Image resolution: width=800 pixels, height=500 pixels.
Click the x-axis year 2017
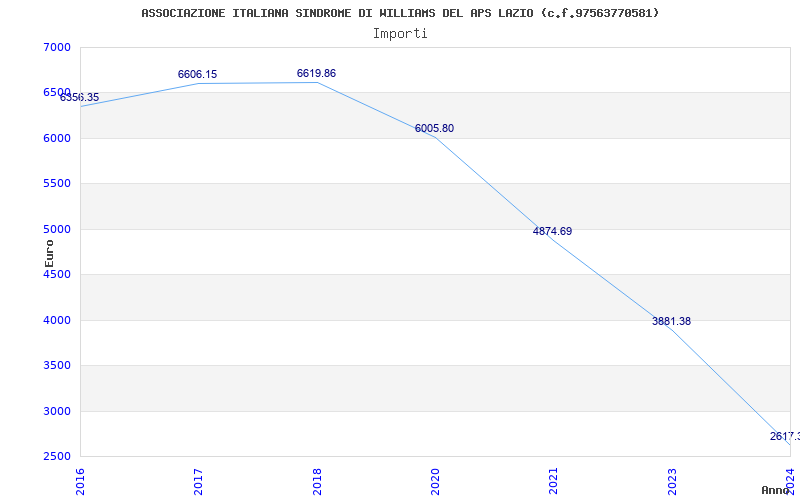(198, 482)
